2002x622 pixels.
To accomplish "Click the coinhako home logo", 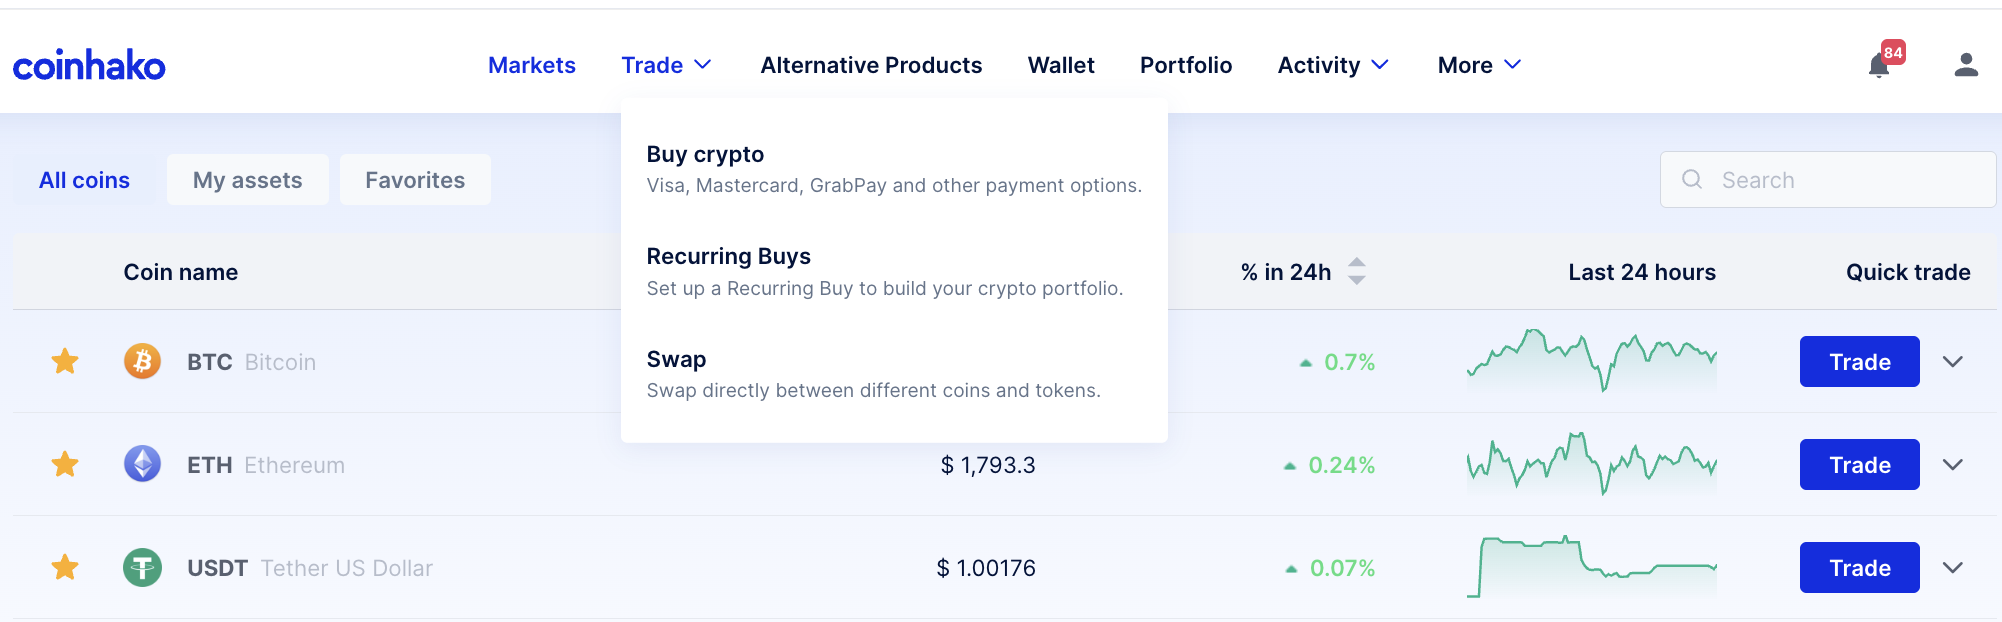I will tap(89, 65).
